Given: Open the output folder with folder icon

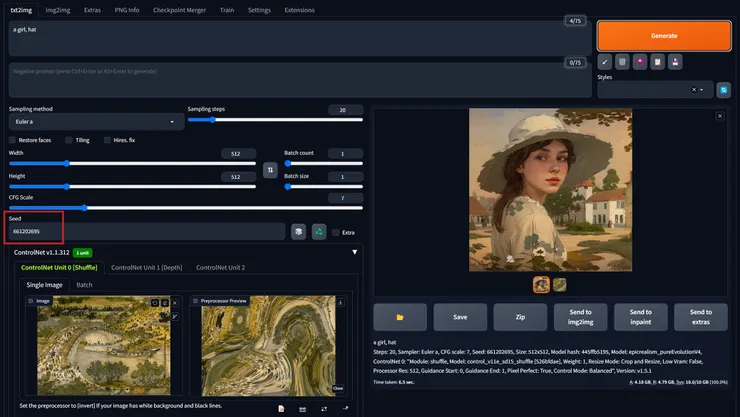Looking at the screenshot, I should tap(399, 317).
